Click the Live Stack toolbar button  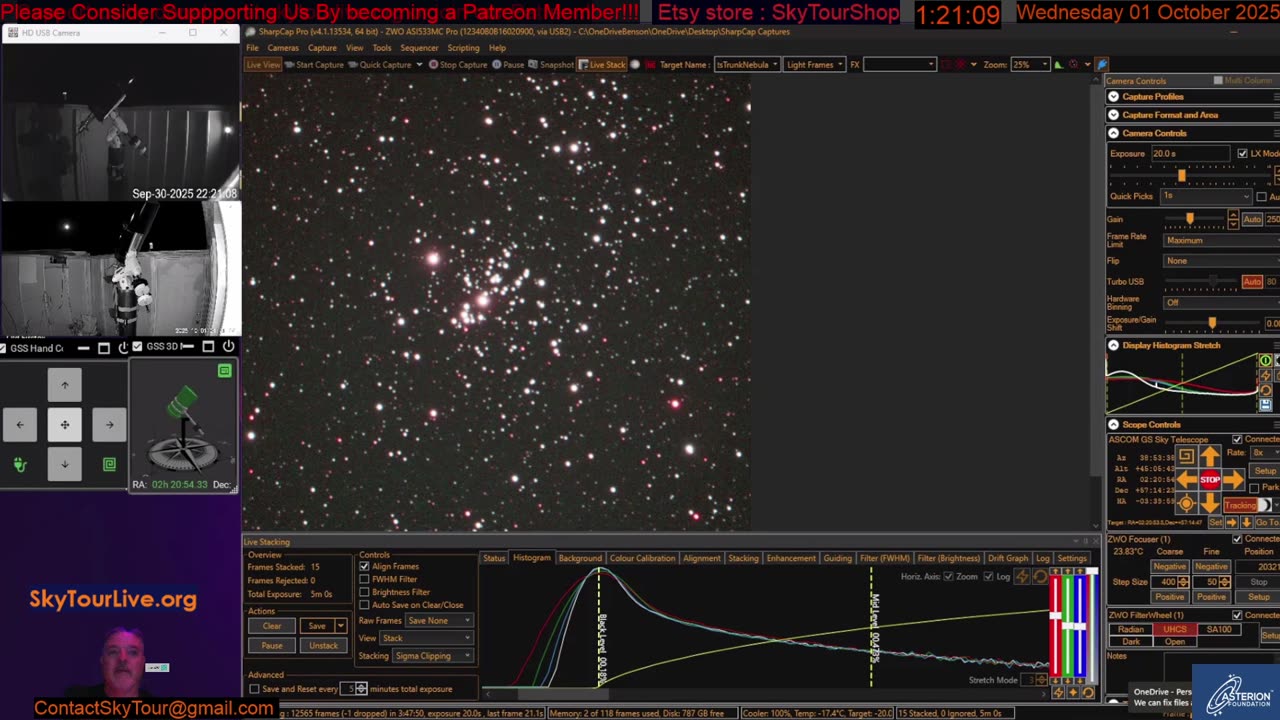pos(602,64)
